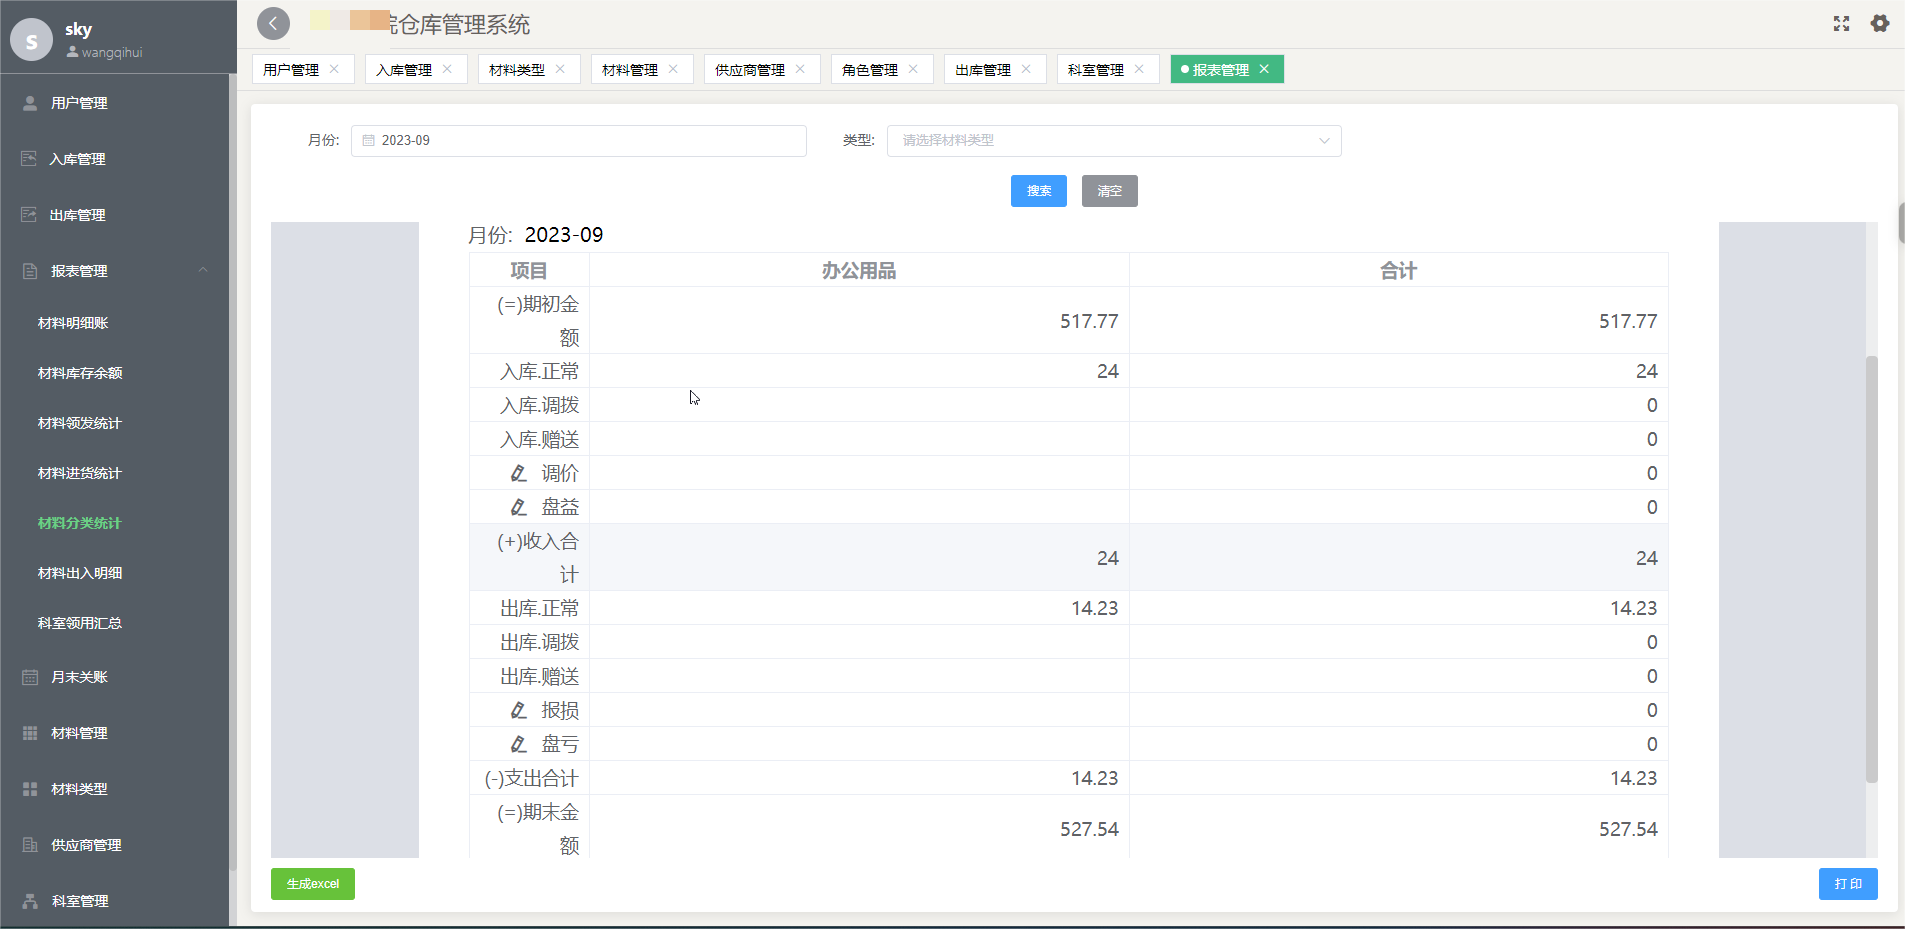This screenshot has height=929, width=1905.
Task: Open 材料进货统计 in sidebar
Action: tap(80, 473)
